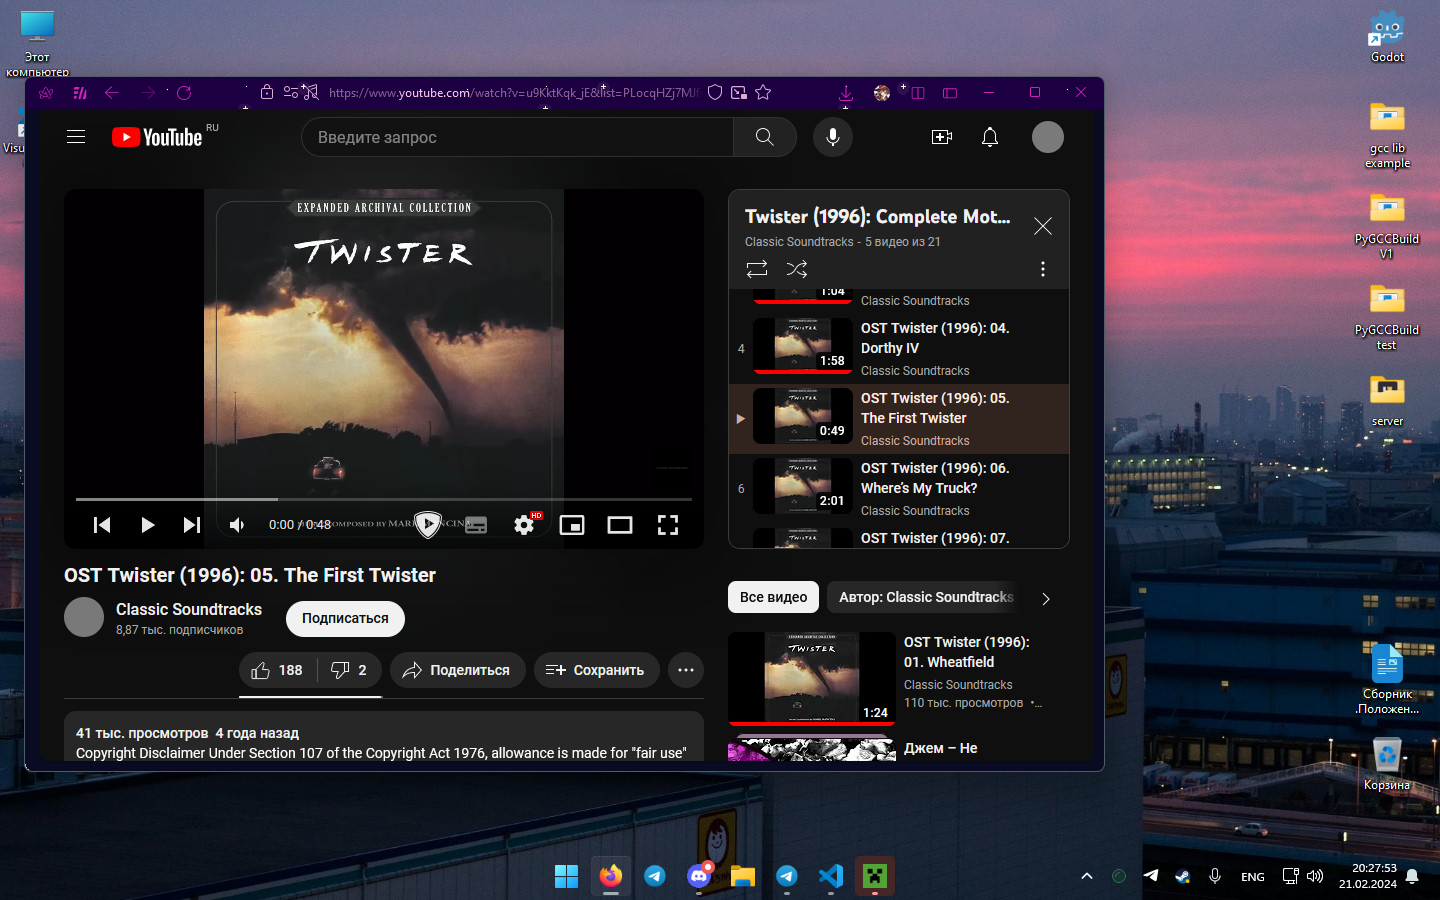
Task: Open YouTube notifications bell
Action: pyautogui.click(x=990, y=137)
